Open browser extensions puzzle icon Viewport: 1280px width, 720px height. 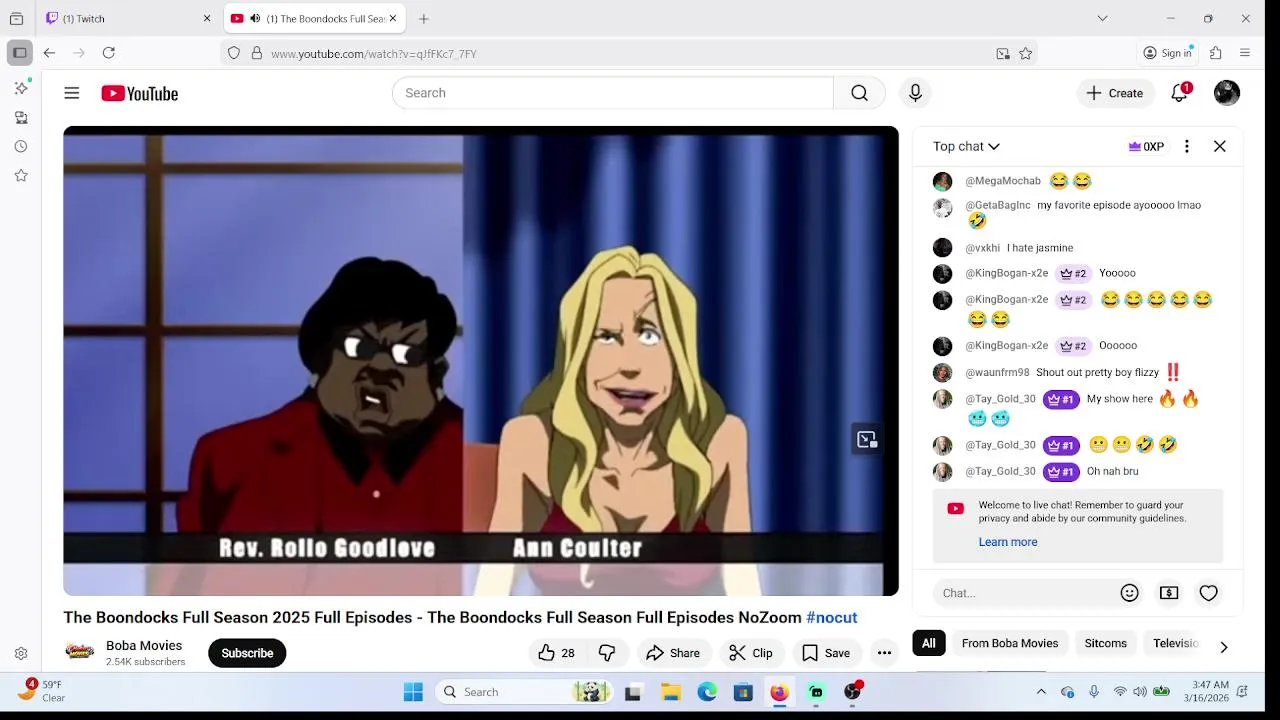(x=1216, y=53)
